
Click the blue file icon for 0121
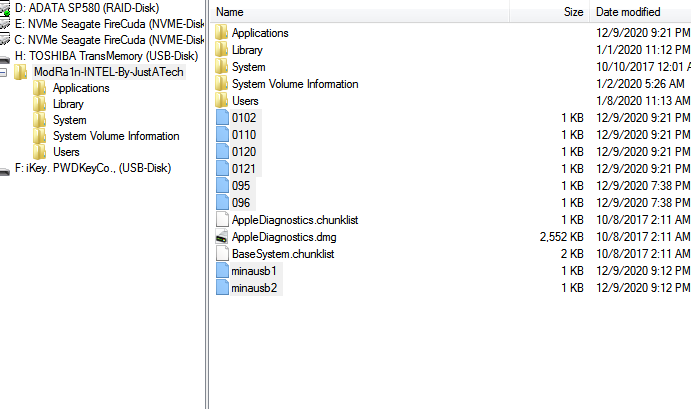tap(222, 169)
